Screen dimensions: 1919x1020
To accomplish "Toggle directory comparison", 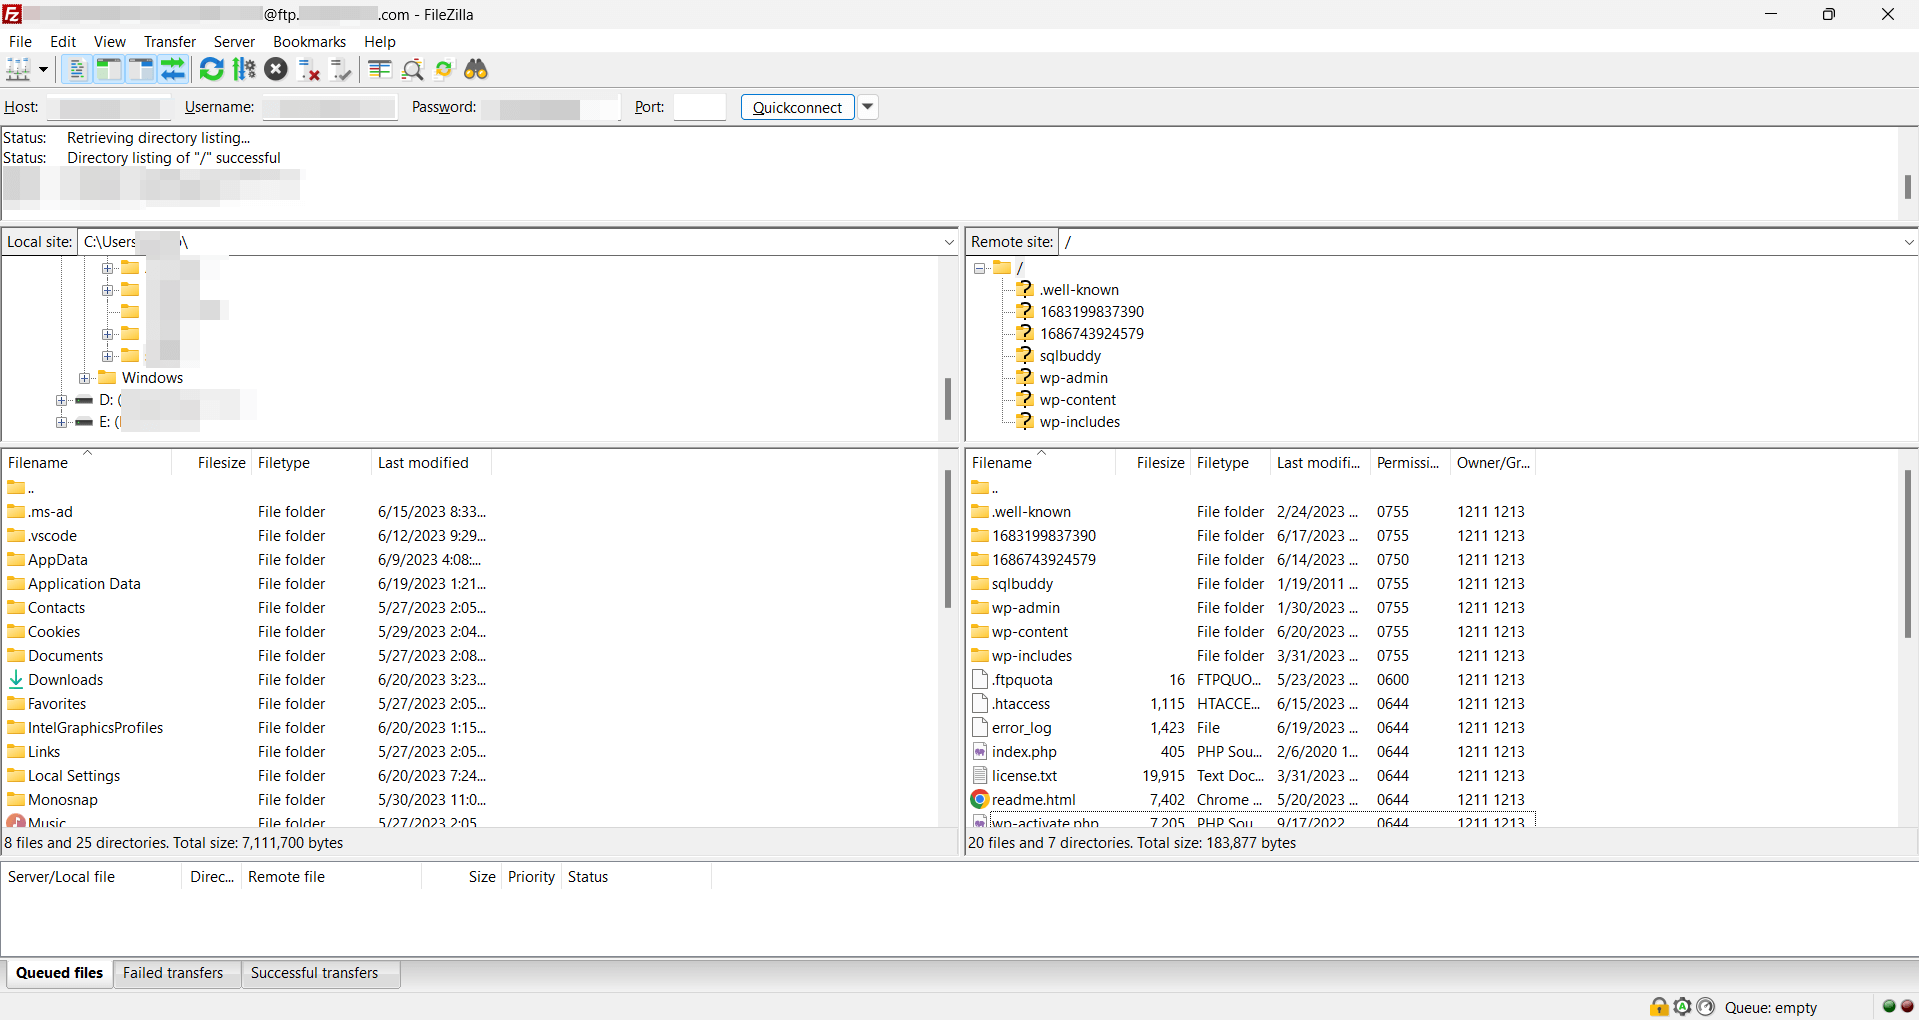I will coord(412,69).
